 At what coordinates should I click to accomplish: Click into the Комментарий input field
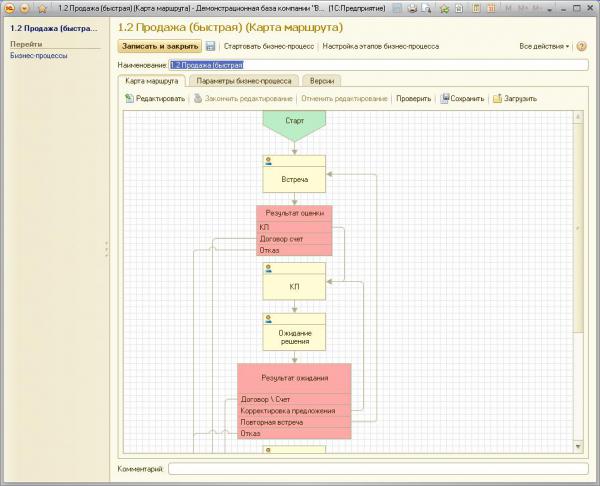378,468
